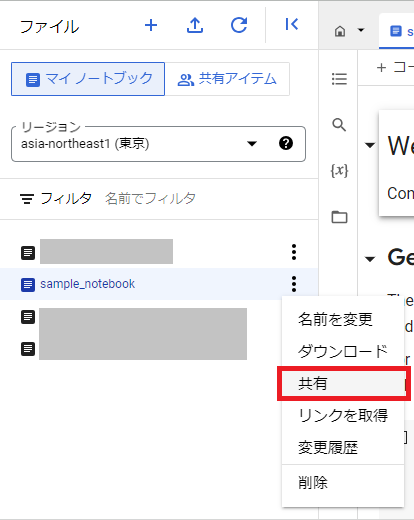Select 共有 from the context menu
Screen dimensions: 414x520
[x=343, y=383]
